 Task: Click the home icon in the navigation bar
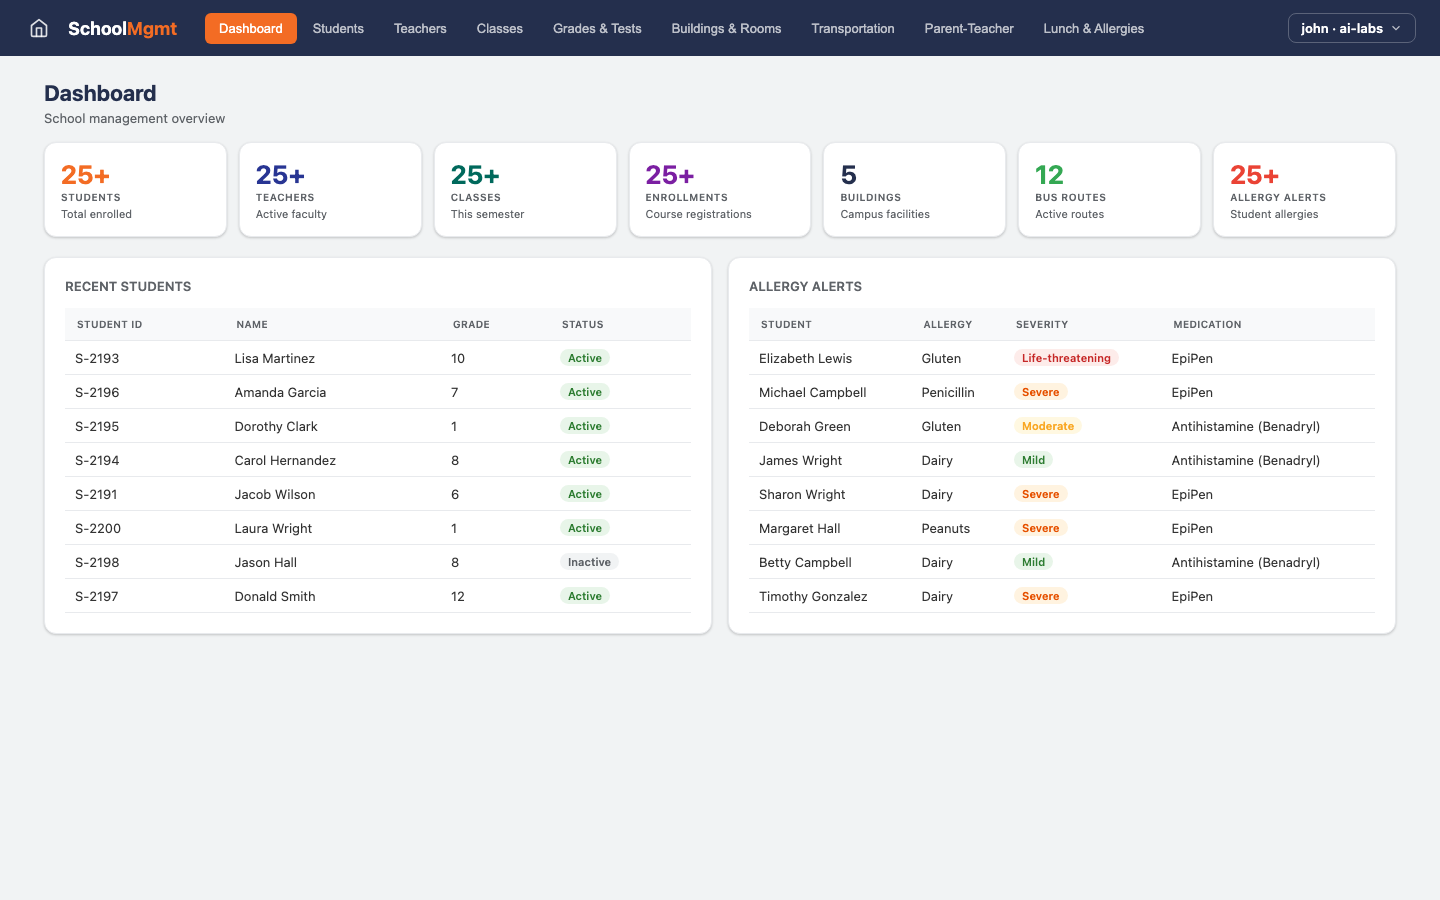(38, 28)
